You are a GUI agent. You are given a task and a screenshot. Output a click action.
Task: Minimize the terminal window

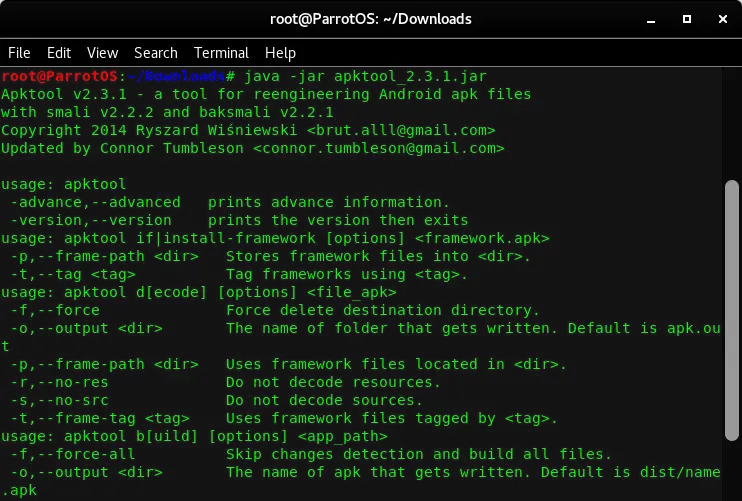click(x=651, y=19)
